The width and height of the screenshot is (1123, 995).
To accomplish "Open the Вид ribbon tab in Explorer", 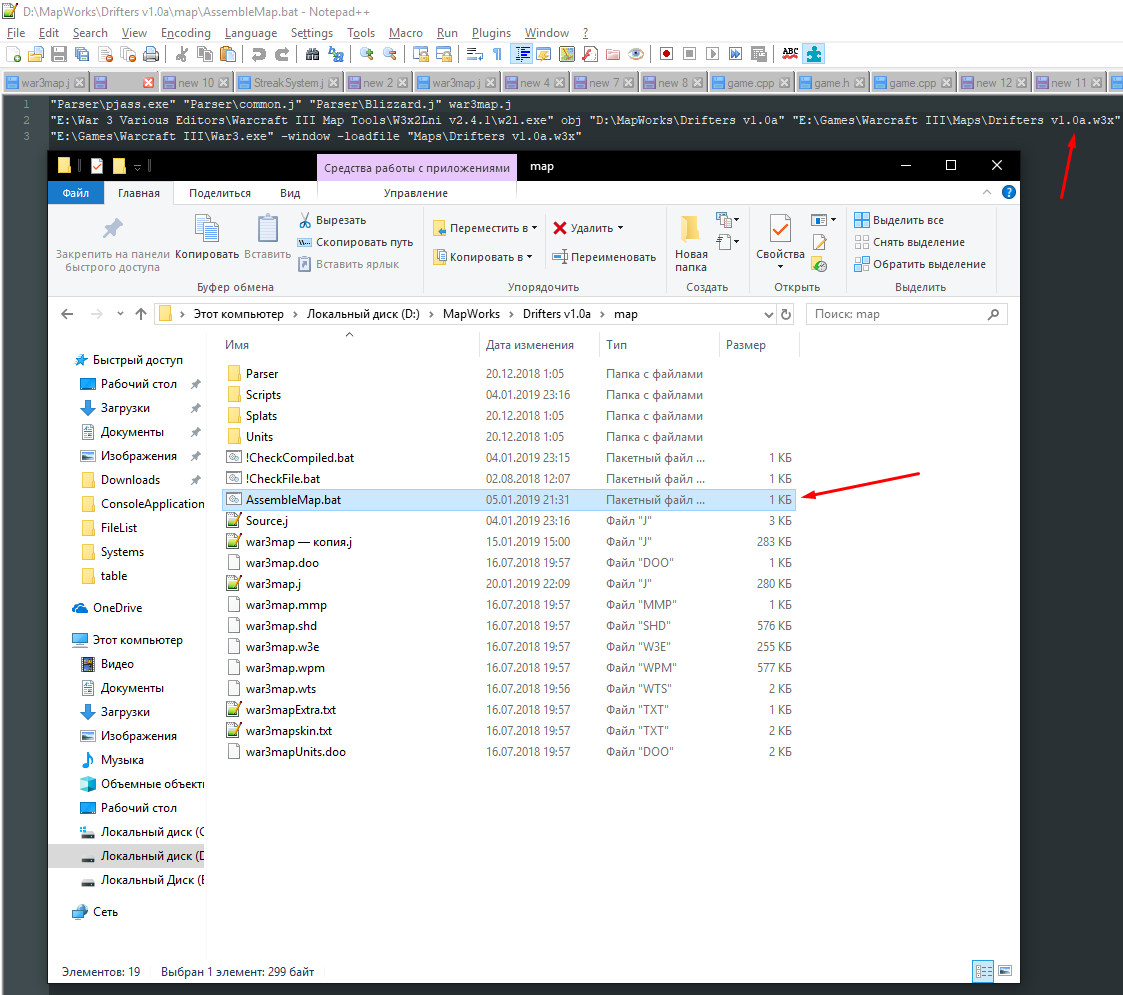I will (x=290, y=193).
